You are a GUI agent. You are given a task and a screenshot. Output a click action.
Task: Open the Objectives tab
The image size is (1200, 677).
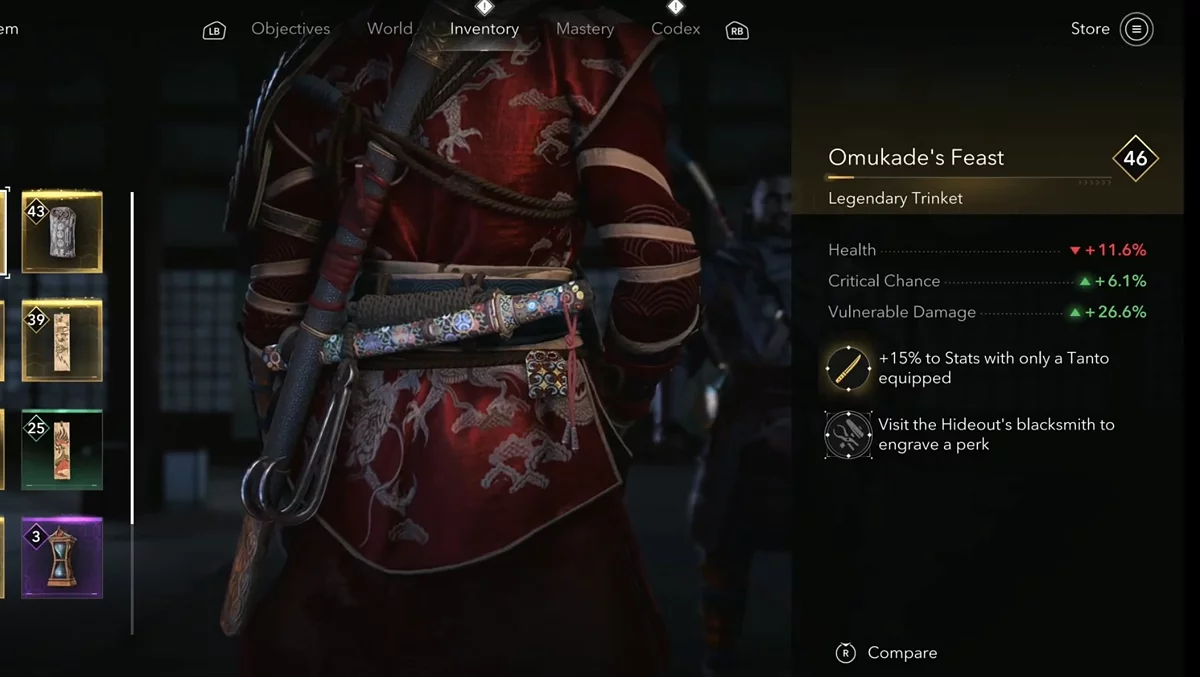(x=291, y=29)
